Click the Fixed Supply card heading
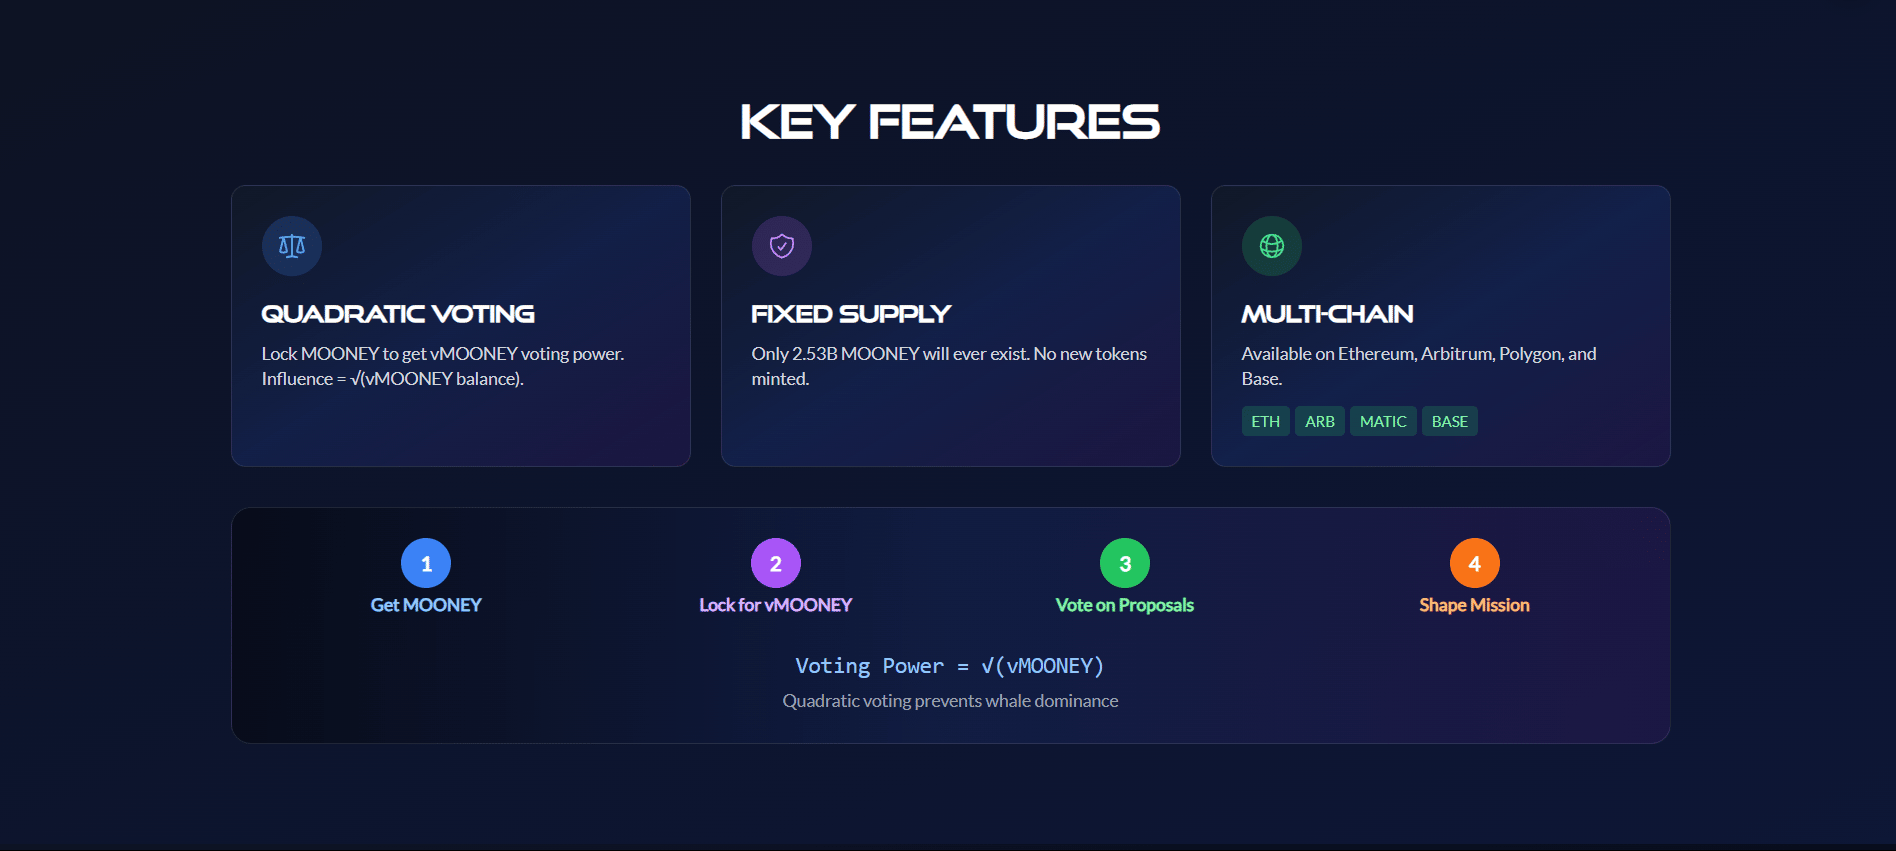The image size is (1896, 851). [x=851, y=314]
